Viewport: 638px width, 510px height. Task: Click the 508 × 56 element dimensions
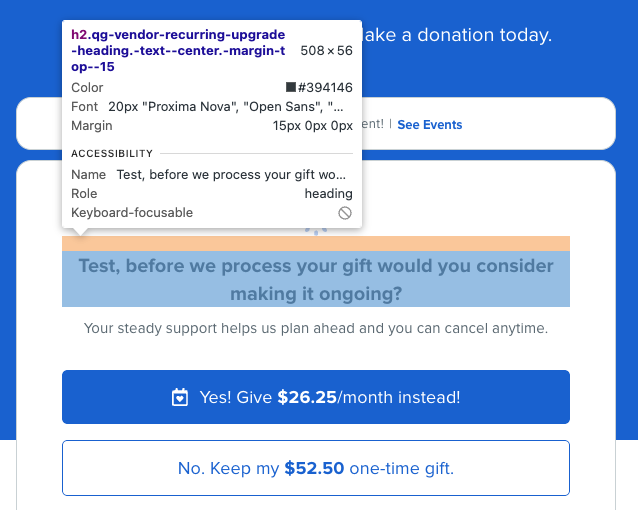[326, 50]
